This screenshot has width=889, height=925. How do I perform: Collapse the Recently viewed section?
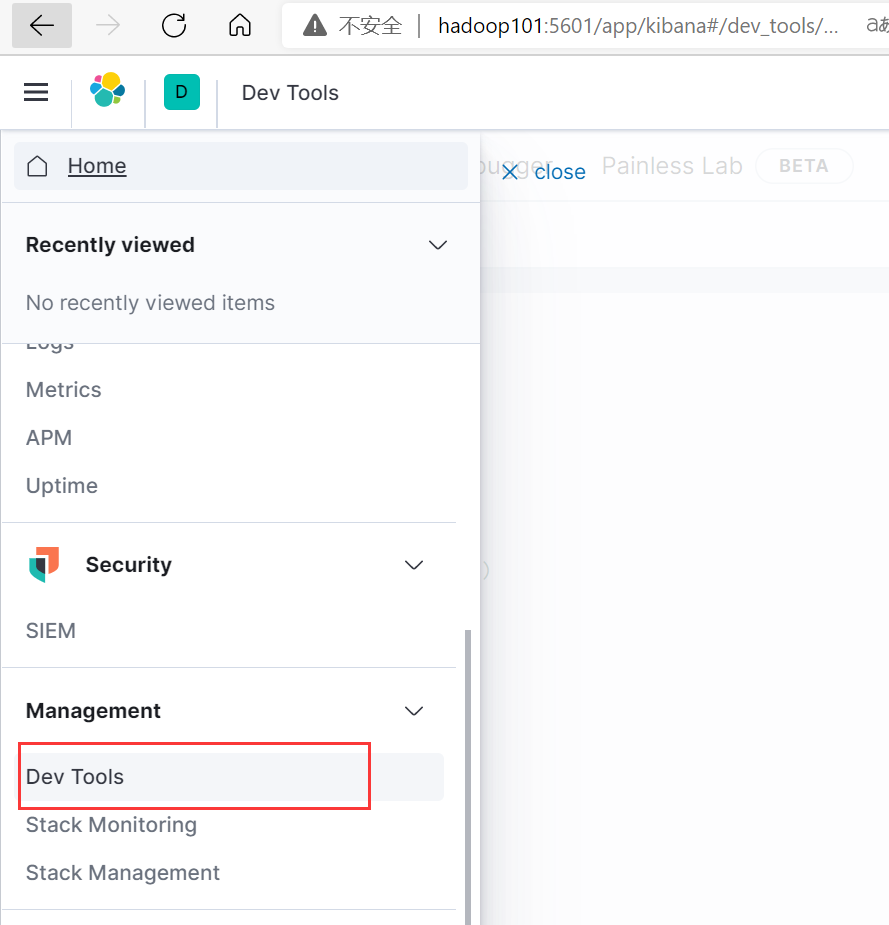(x=437, y=245)
